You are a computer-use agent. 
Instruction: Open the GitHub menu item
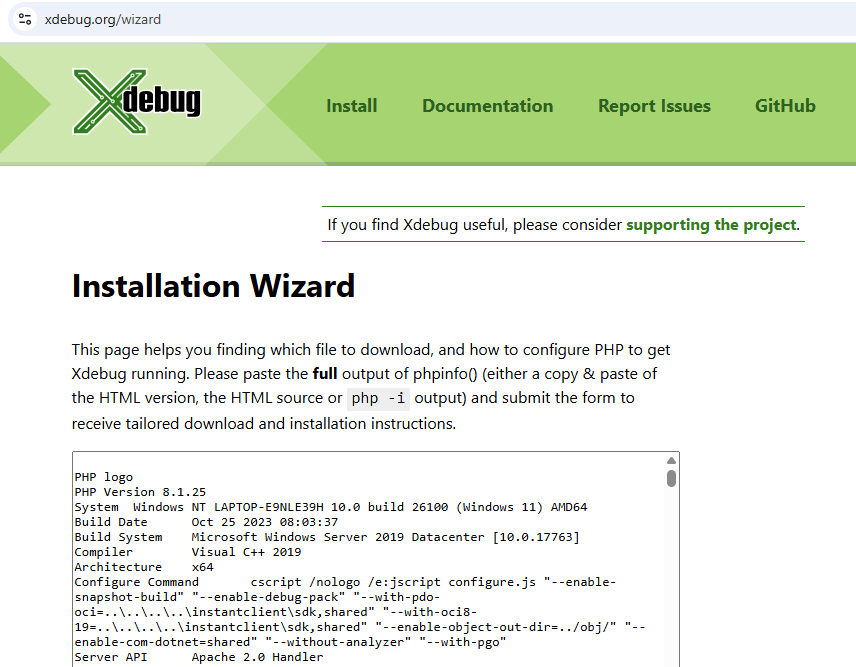[x=785, y=106]
